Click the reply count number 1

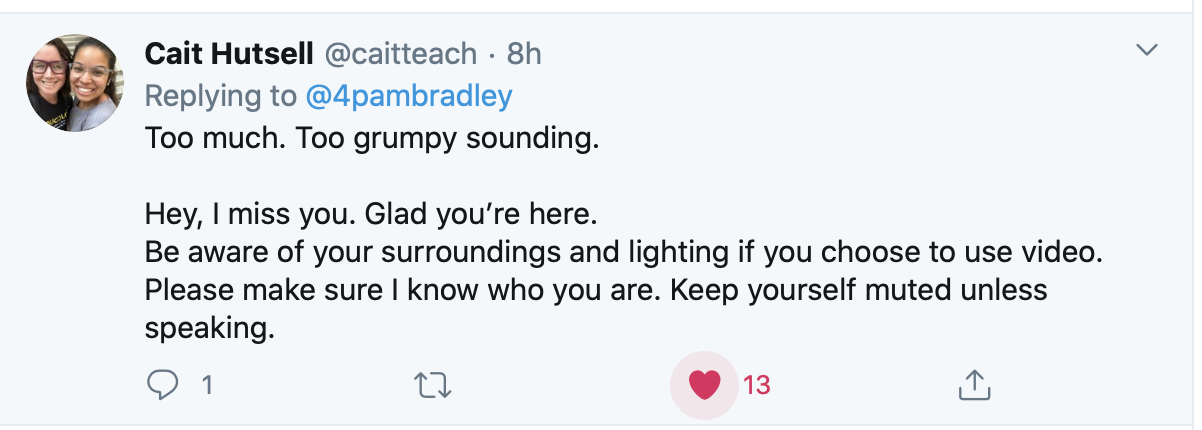(207, 384)
